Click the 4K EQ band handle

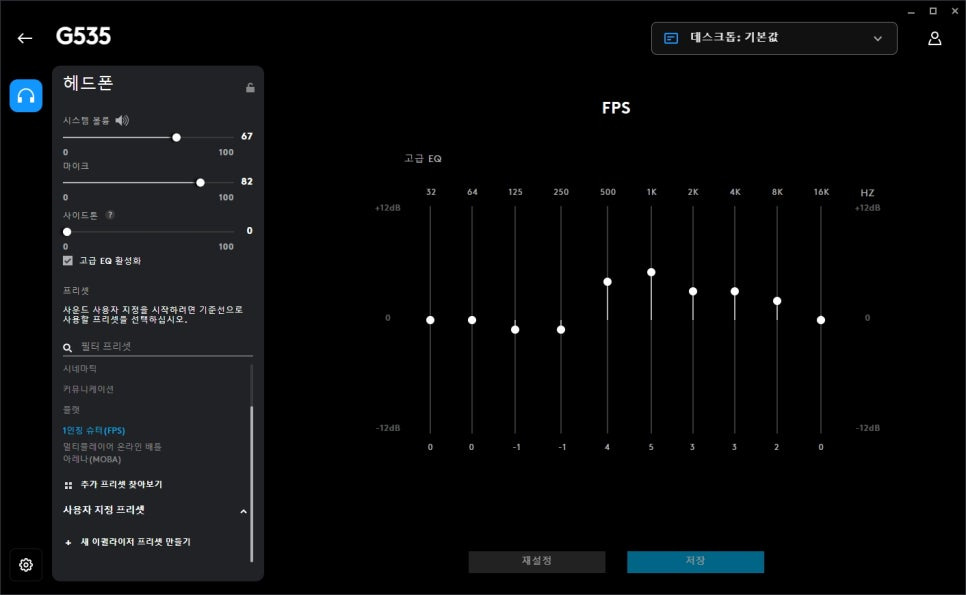point(734,291)
